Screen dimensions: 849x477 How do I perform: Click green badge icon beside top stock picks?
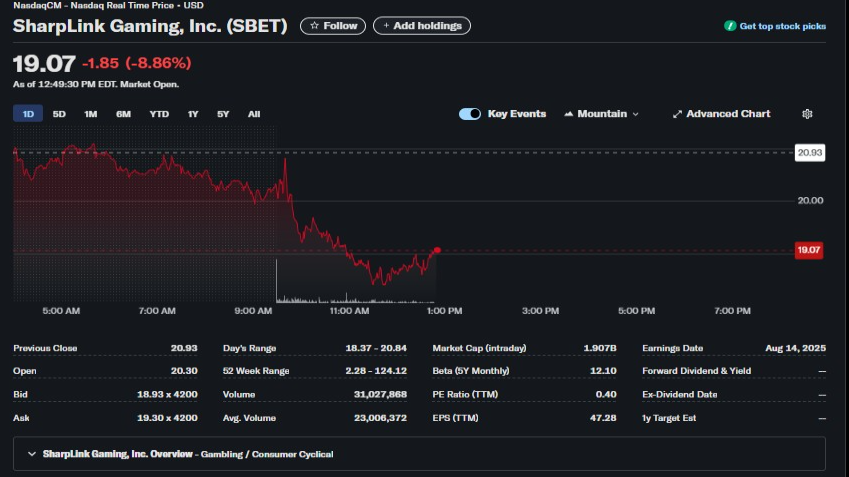click(x=730, y=26)
